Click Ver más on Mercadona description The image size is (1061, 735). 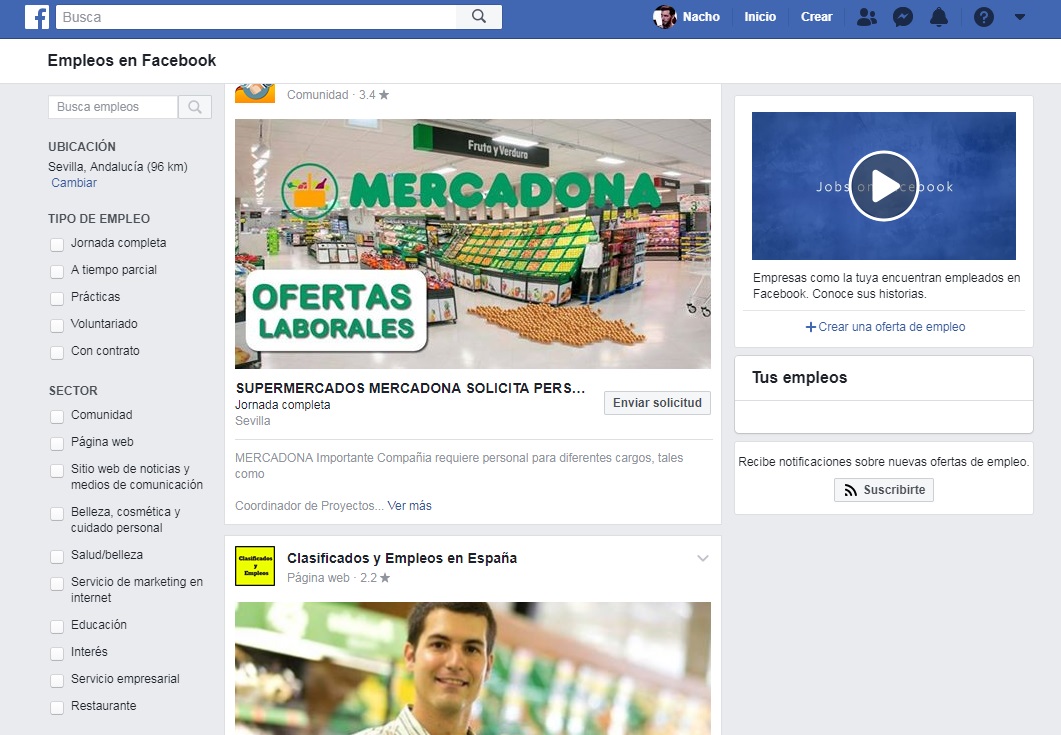point(409,506)
